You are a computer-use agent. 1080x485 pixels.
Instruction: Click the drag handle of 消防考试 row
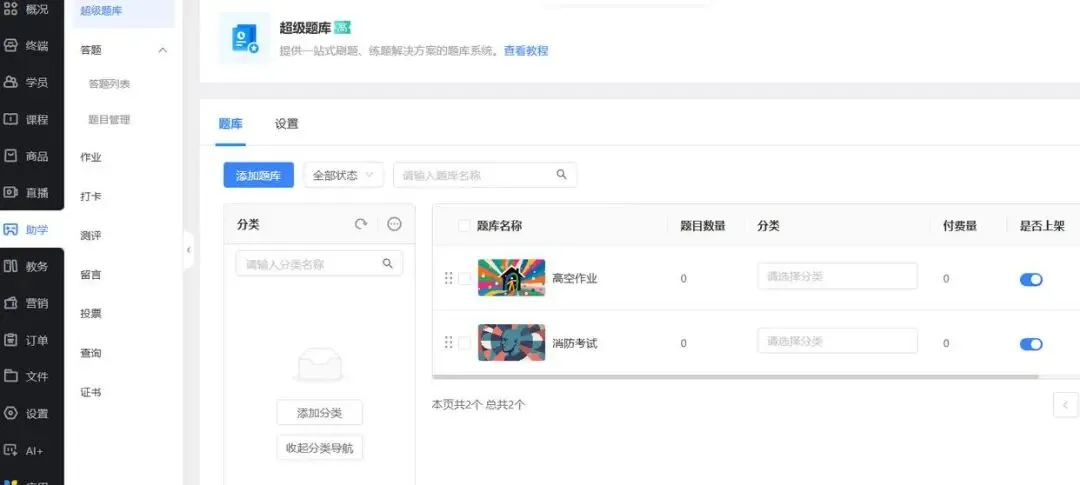coord(448,342)
